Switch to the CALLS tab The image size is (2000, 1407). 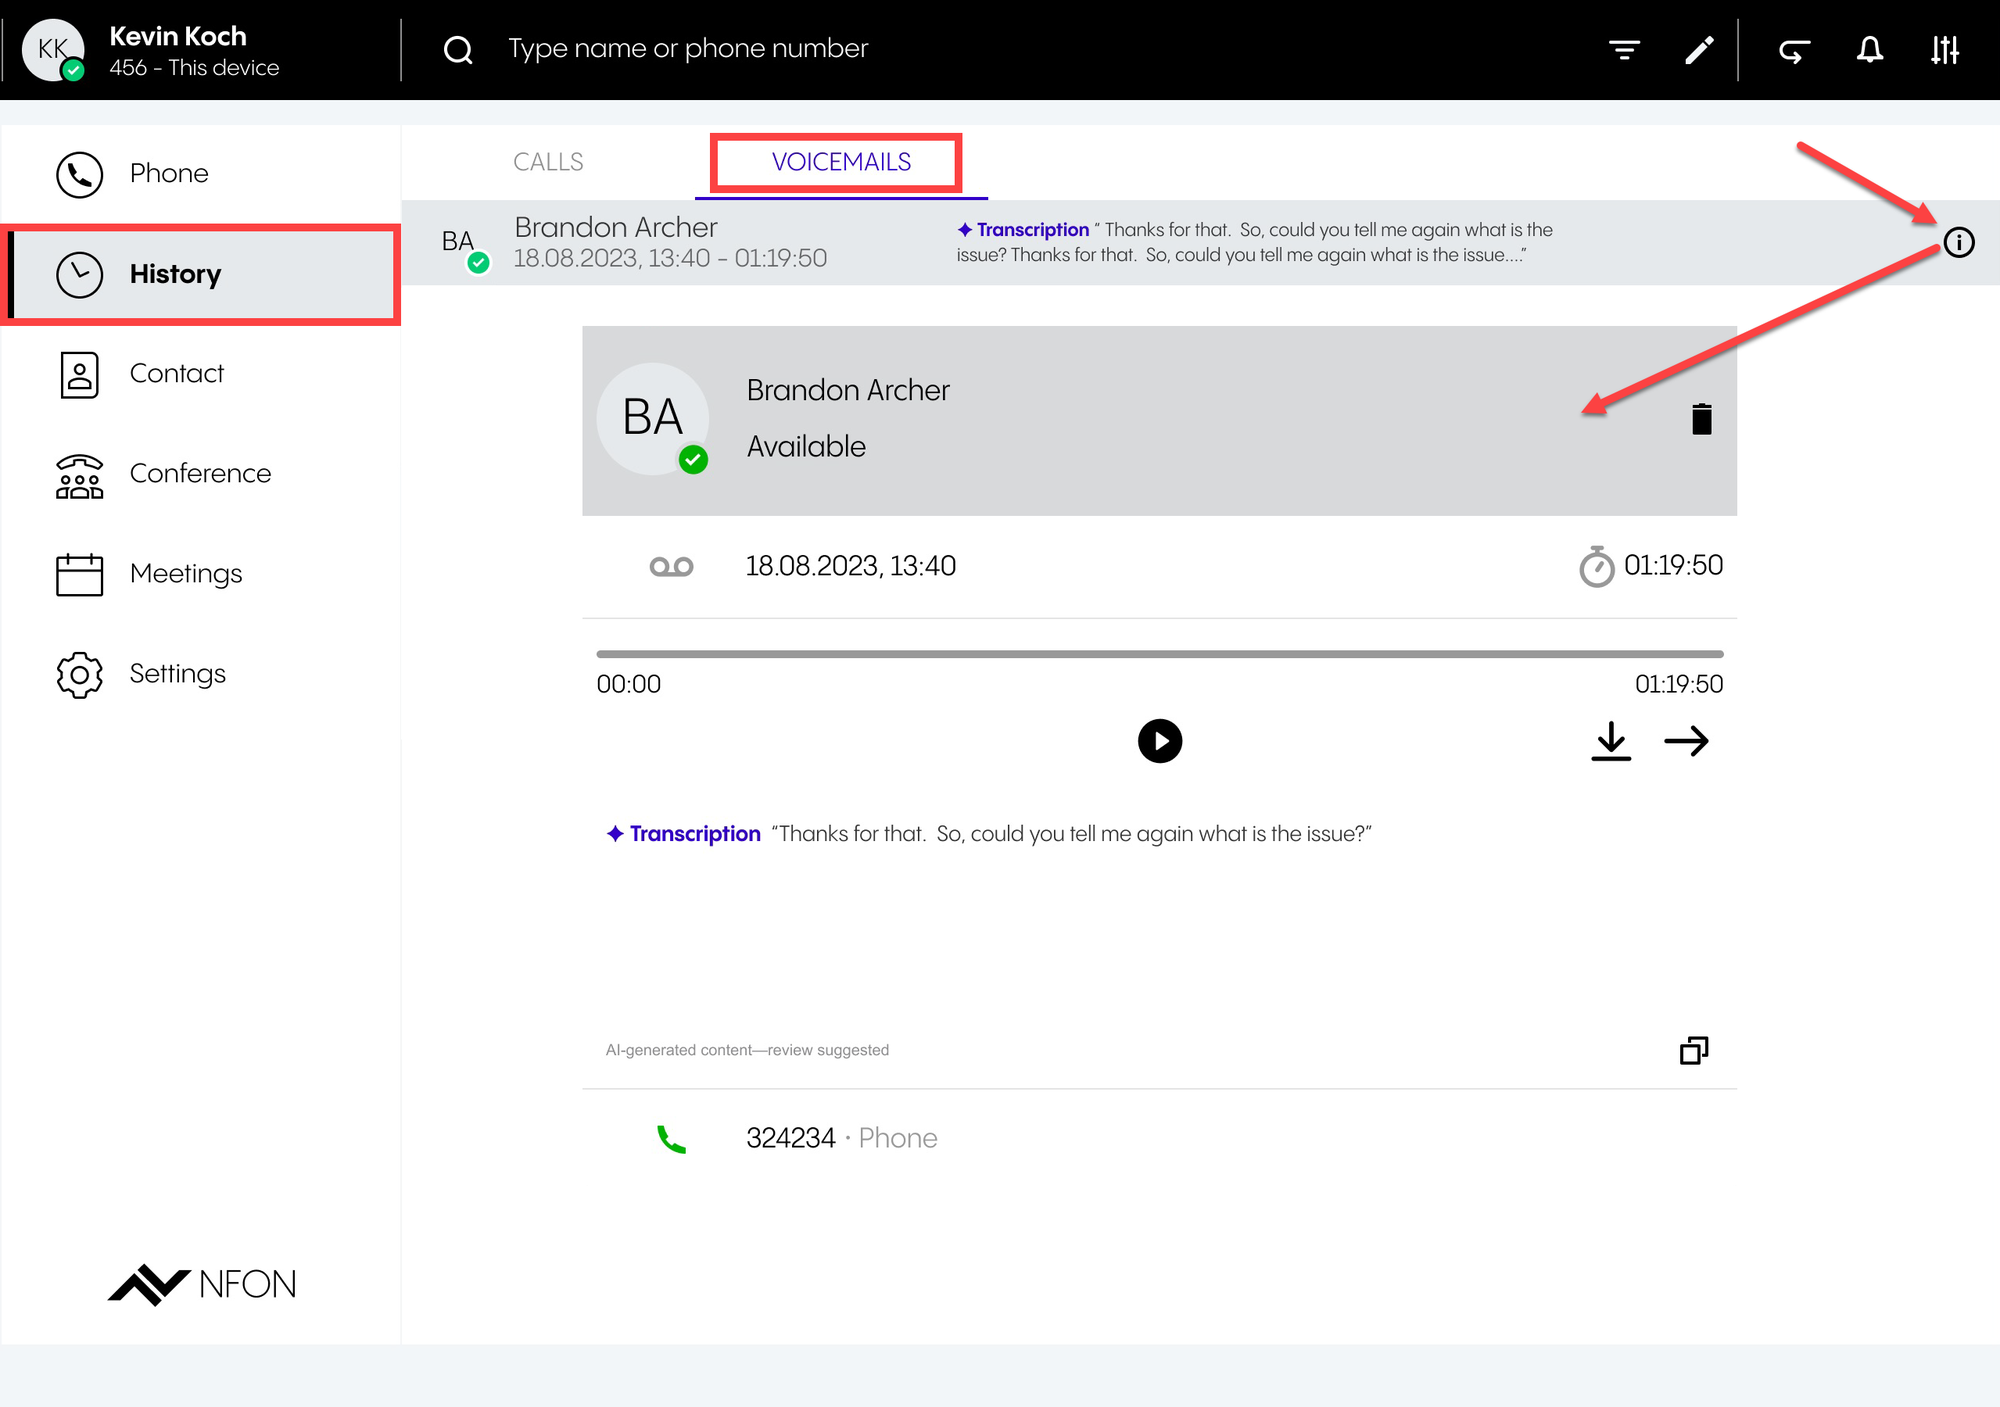[548, 162]
